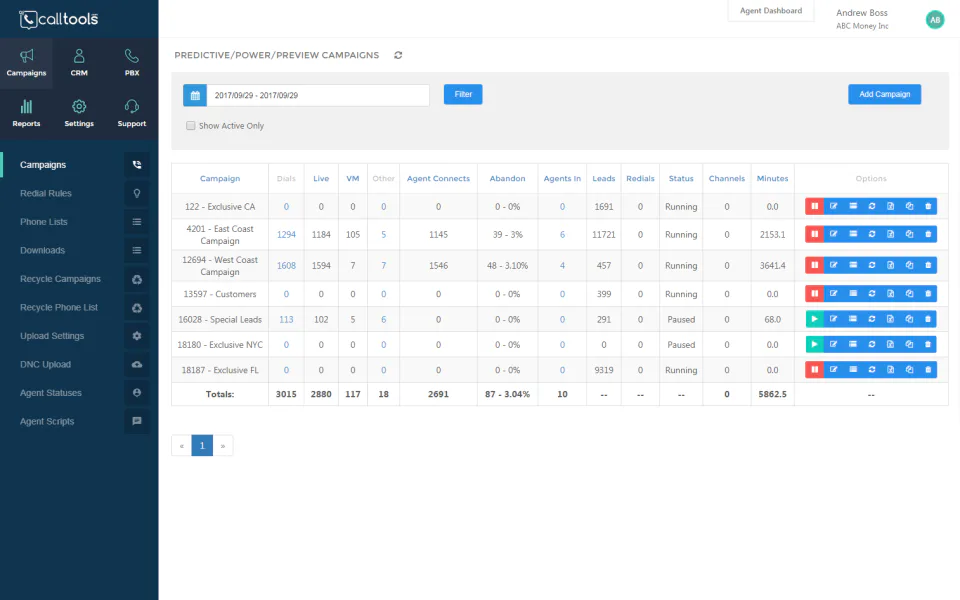Open the 113 dials link for Special Leads
This screenshot has width=960, height=600.
click(286, 320)
